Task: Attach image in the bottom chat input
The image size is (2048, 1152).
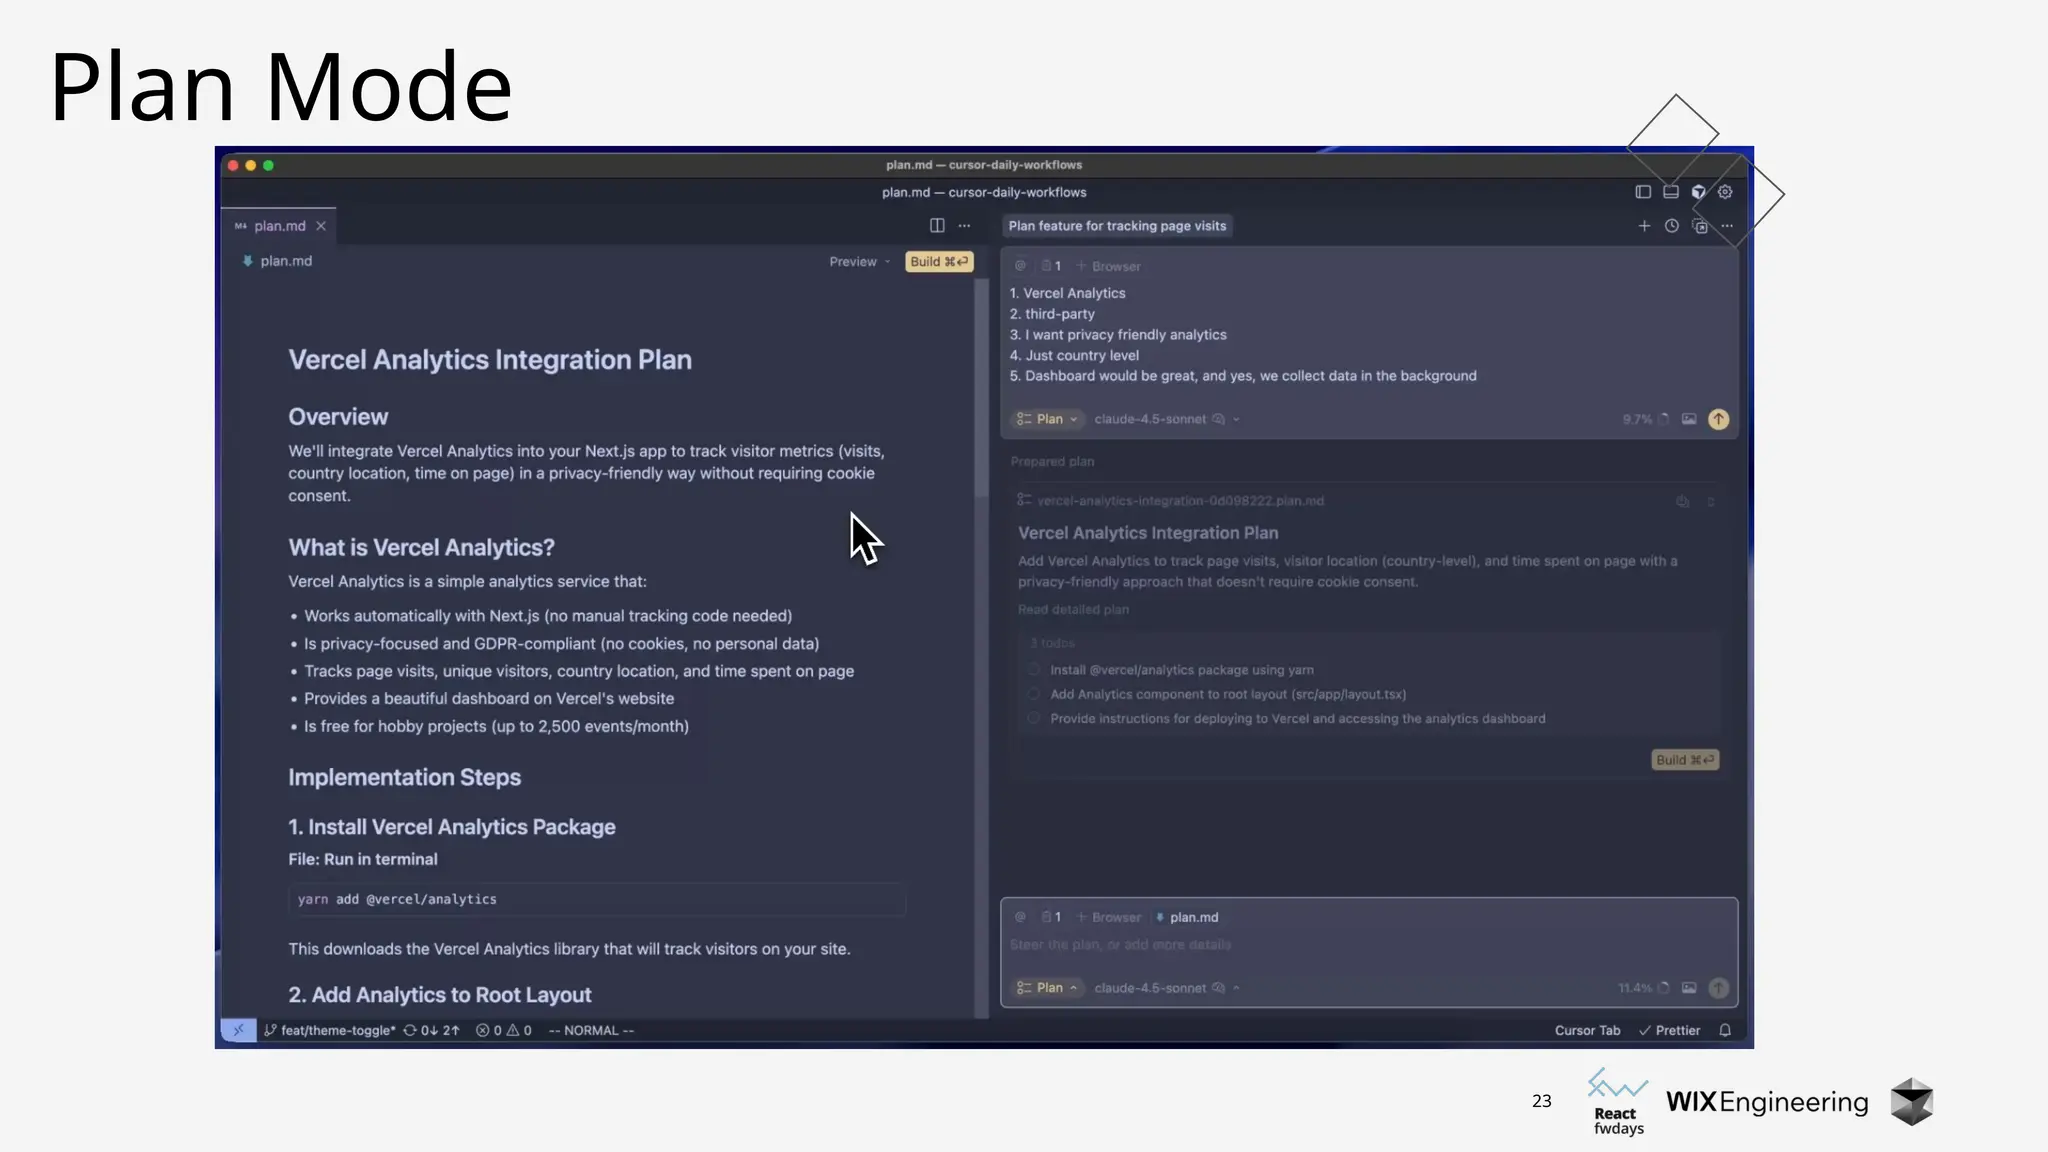Action: click(1689, 988)
